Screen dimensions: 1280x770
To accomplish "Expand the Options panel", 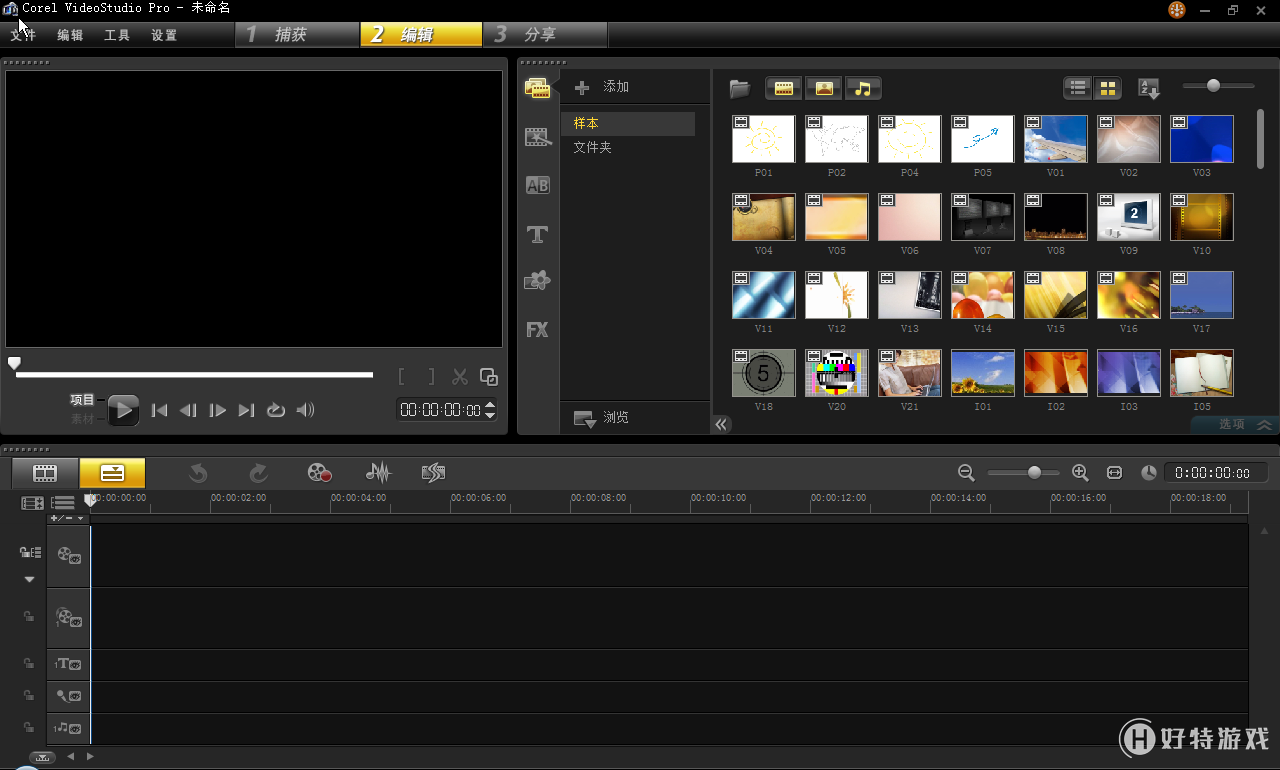I will 1234,424.
